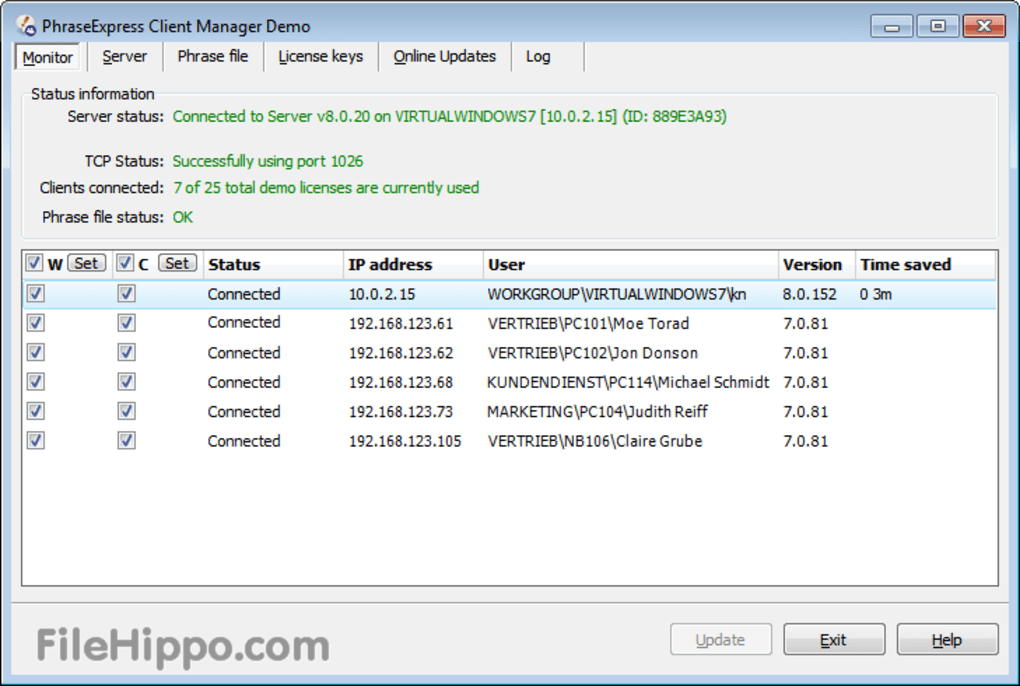Select IP address 192.168.123.73
The image size is (1020, 686).
pos(401,412)
